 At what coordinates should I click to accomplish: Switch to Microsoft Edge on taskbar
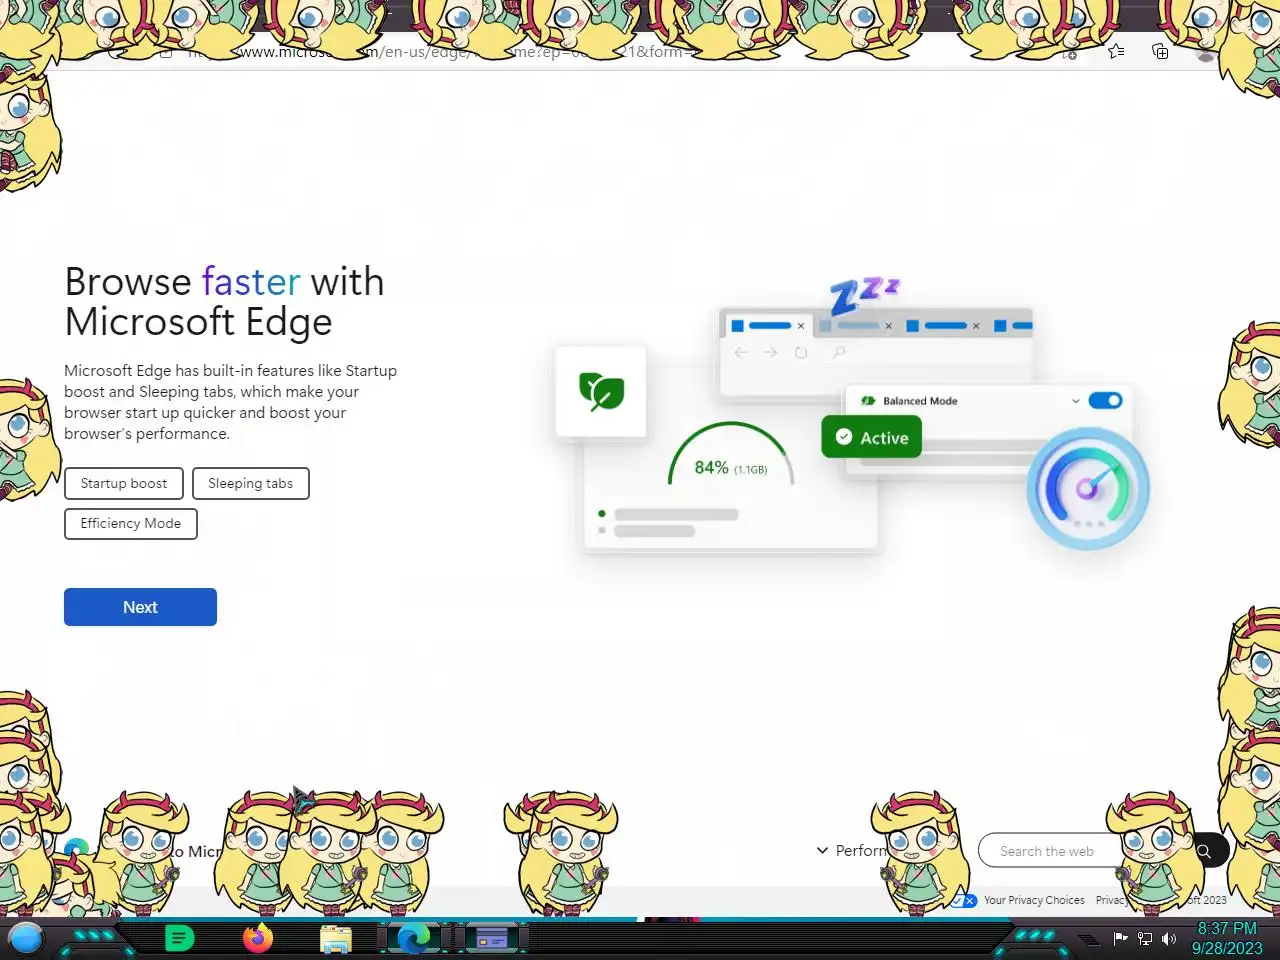tap(413, 939)
